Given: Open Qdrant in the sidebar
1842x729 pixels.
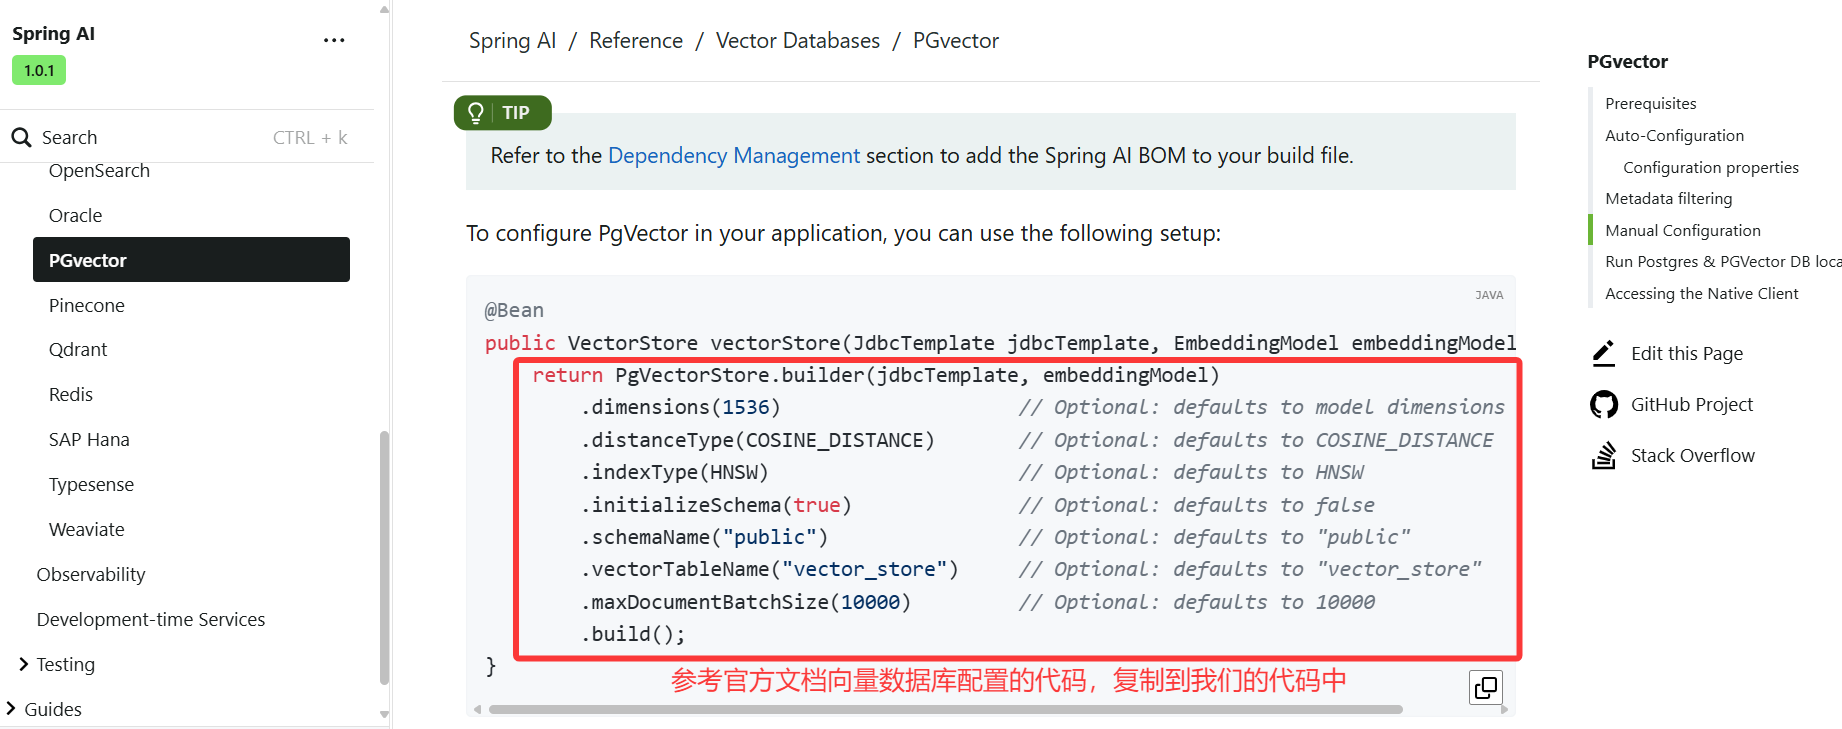Looking at the screenshot, I should (78, 350).
